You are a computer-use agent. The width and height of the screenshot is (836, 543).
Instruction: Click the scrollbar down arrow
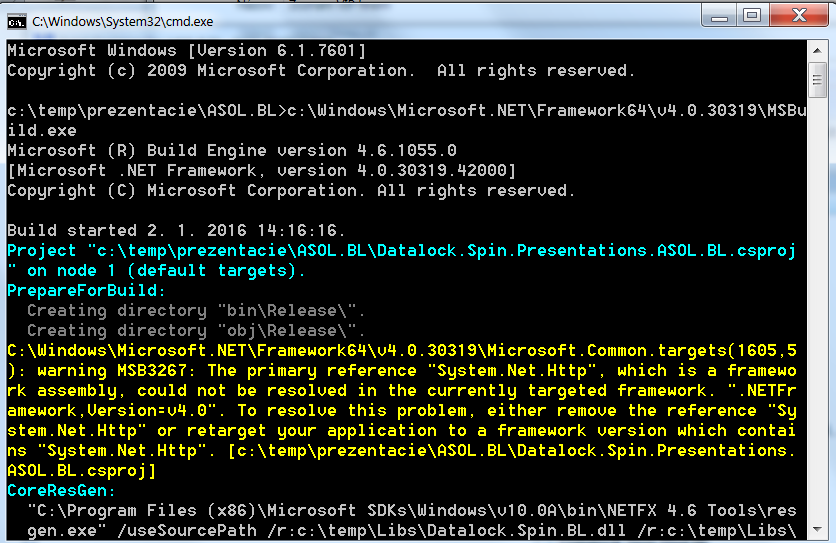[817, 530]
